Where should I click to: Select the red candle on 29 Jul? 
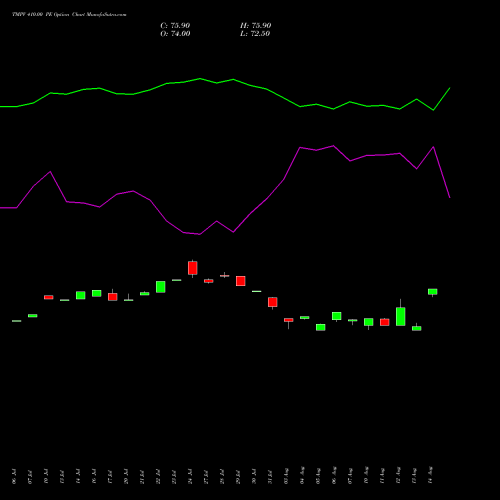(241, 281)
